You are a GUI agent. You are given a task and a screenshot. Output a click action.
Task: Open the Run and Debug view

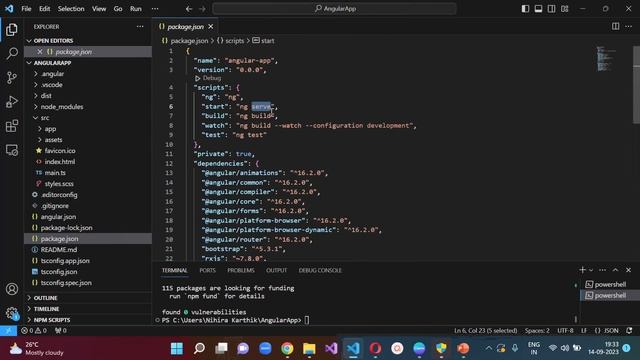[12, 102]
